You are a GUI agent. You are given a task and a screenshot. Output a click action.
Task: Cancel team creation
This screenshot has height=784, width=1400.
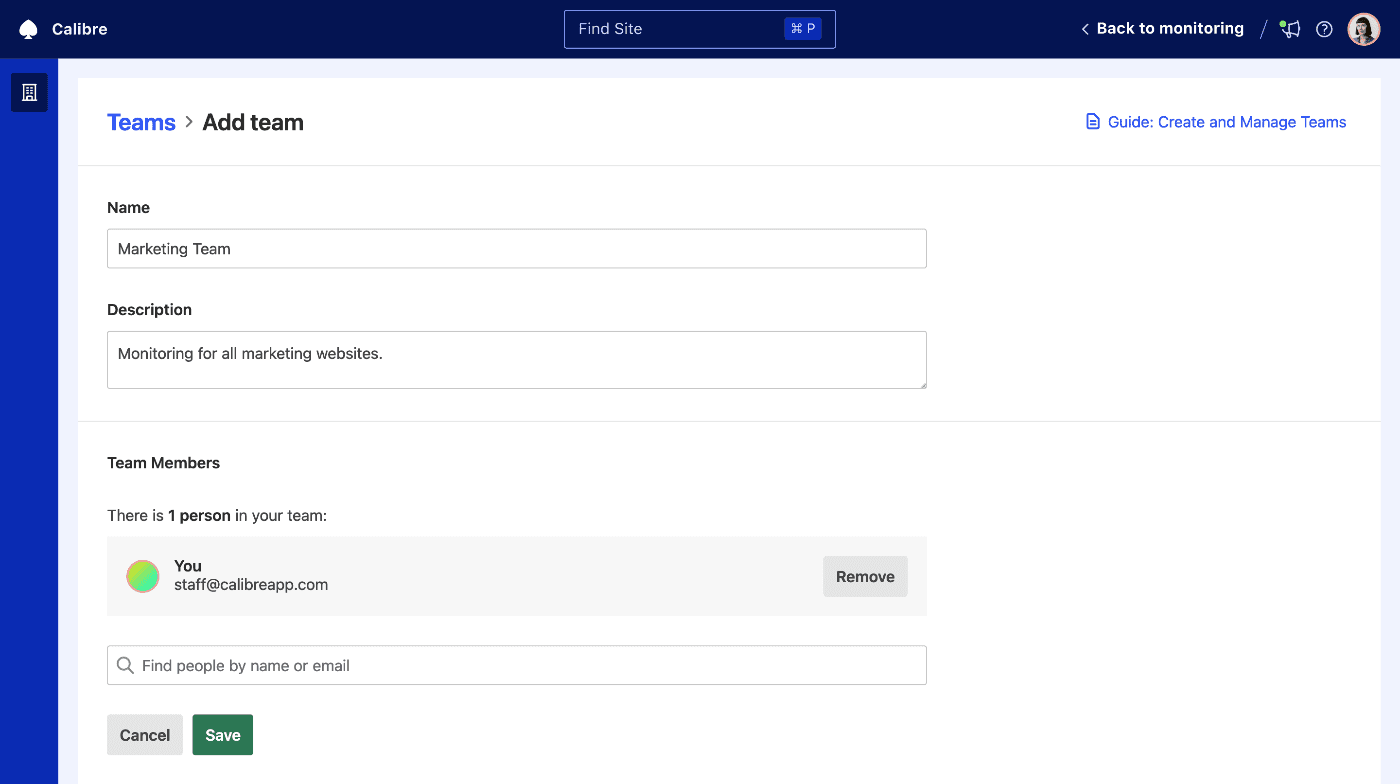(x=144, y=734)
